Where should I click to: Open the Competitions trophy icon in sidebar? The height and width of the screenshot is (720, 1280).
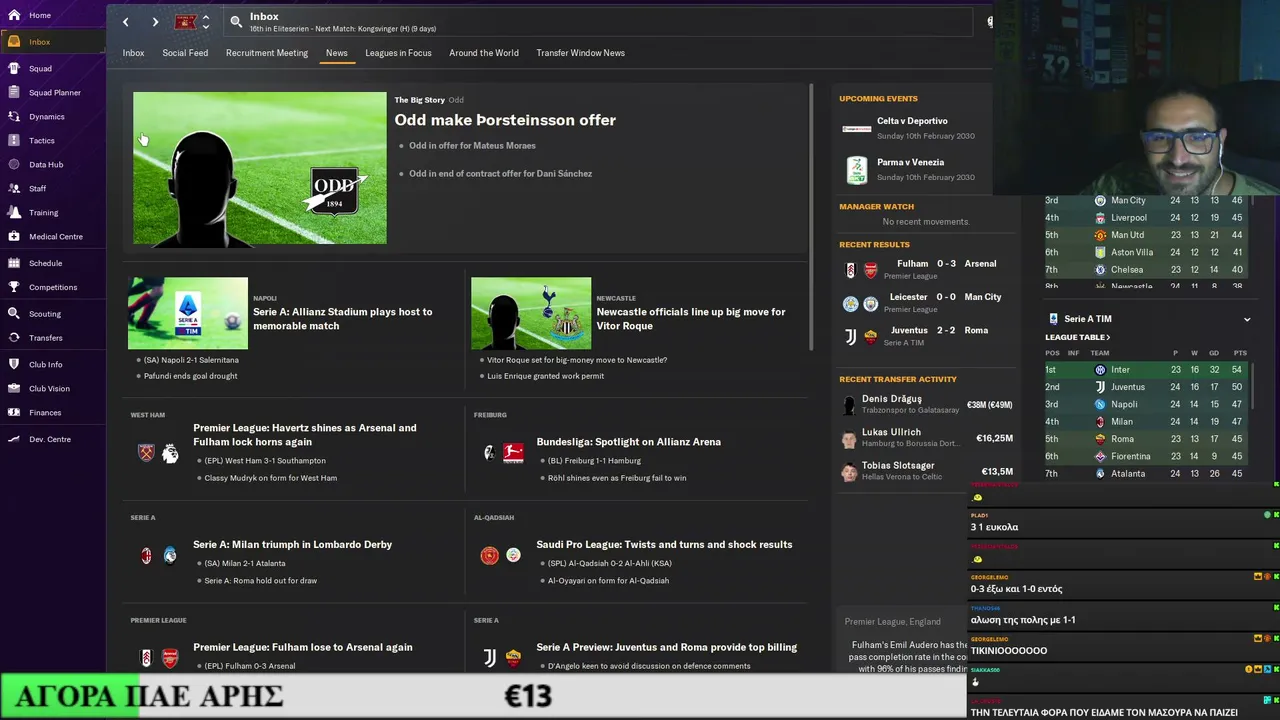click(x=14, y=287)
